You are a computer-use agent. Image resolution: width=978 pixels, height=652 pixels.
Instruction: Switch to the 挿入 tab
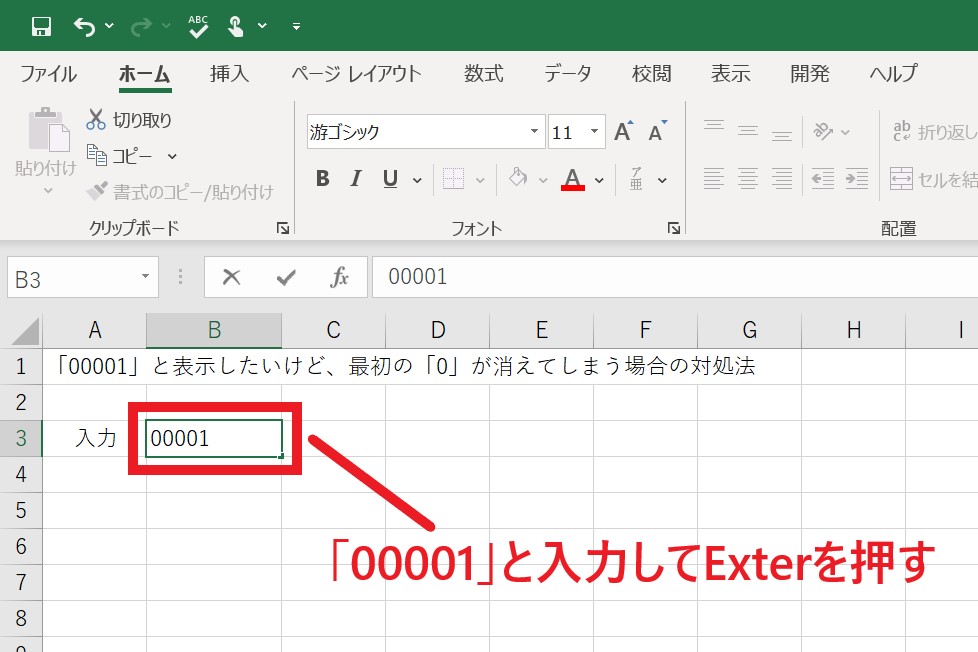pyautogui.click(x=230, y=74)
